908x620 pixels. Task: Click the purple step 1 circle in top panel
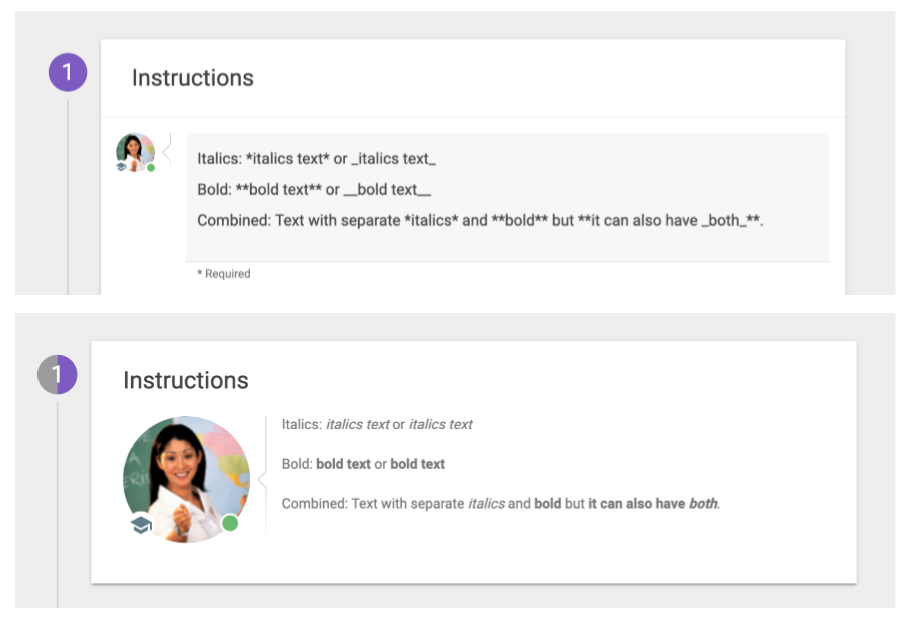pos(68,72)
